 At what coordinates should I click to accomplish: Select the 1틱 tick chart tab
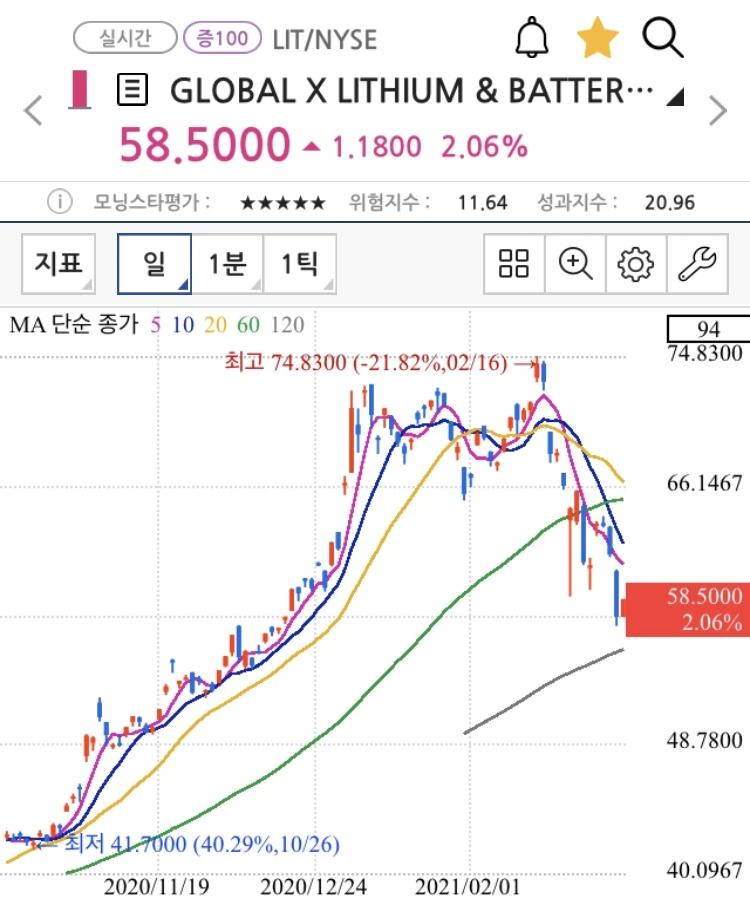299,264
